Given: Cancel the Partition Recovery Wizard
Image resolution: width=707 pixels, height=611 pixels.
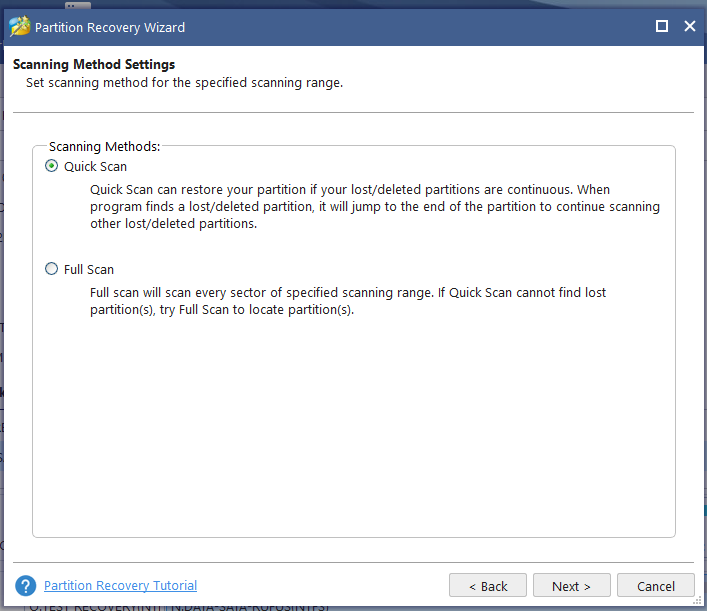Looking at the screenshot, I should 656,585.
